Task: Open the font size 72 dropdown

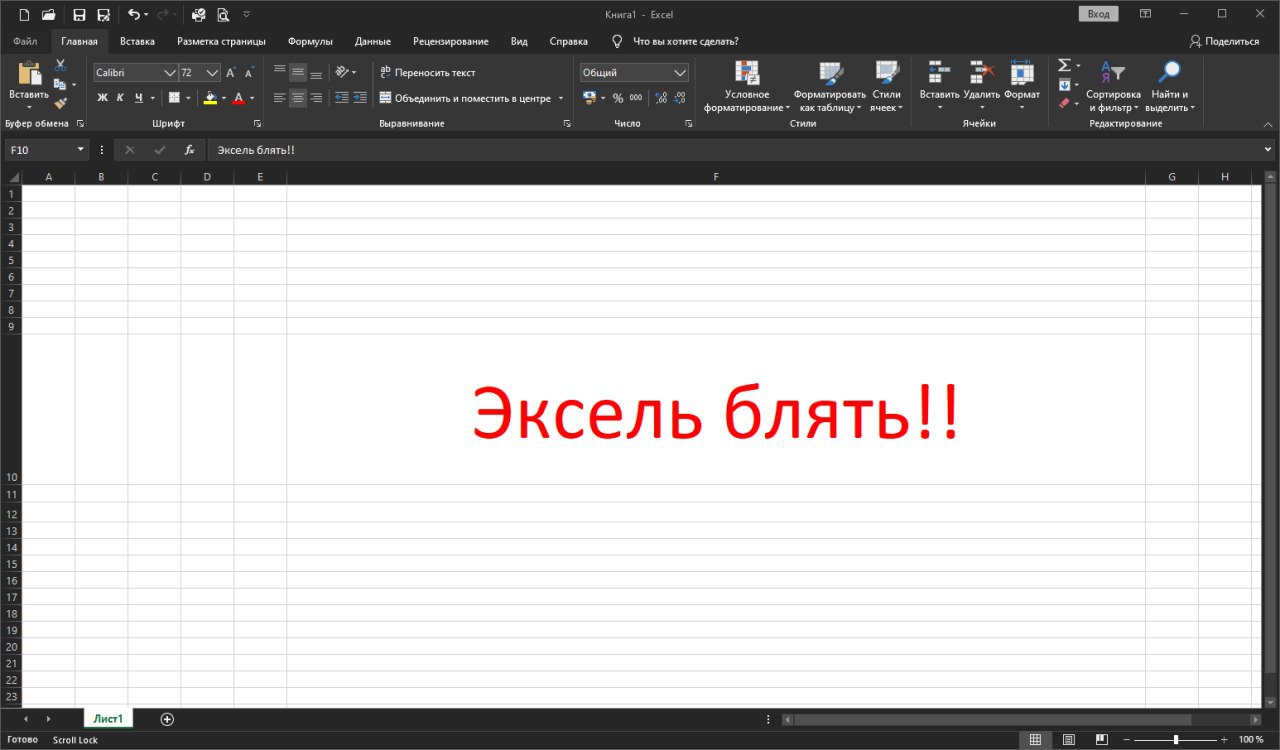Action: 212,73
